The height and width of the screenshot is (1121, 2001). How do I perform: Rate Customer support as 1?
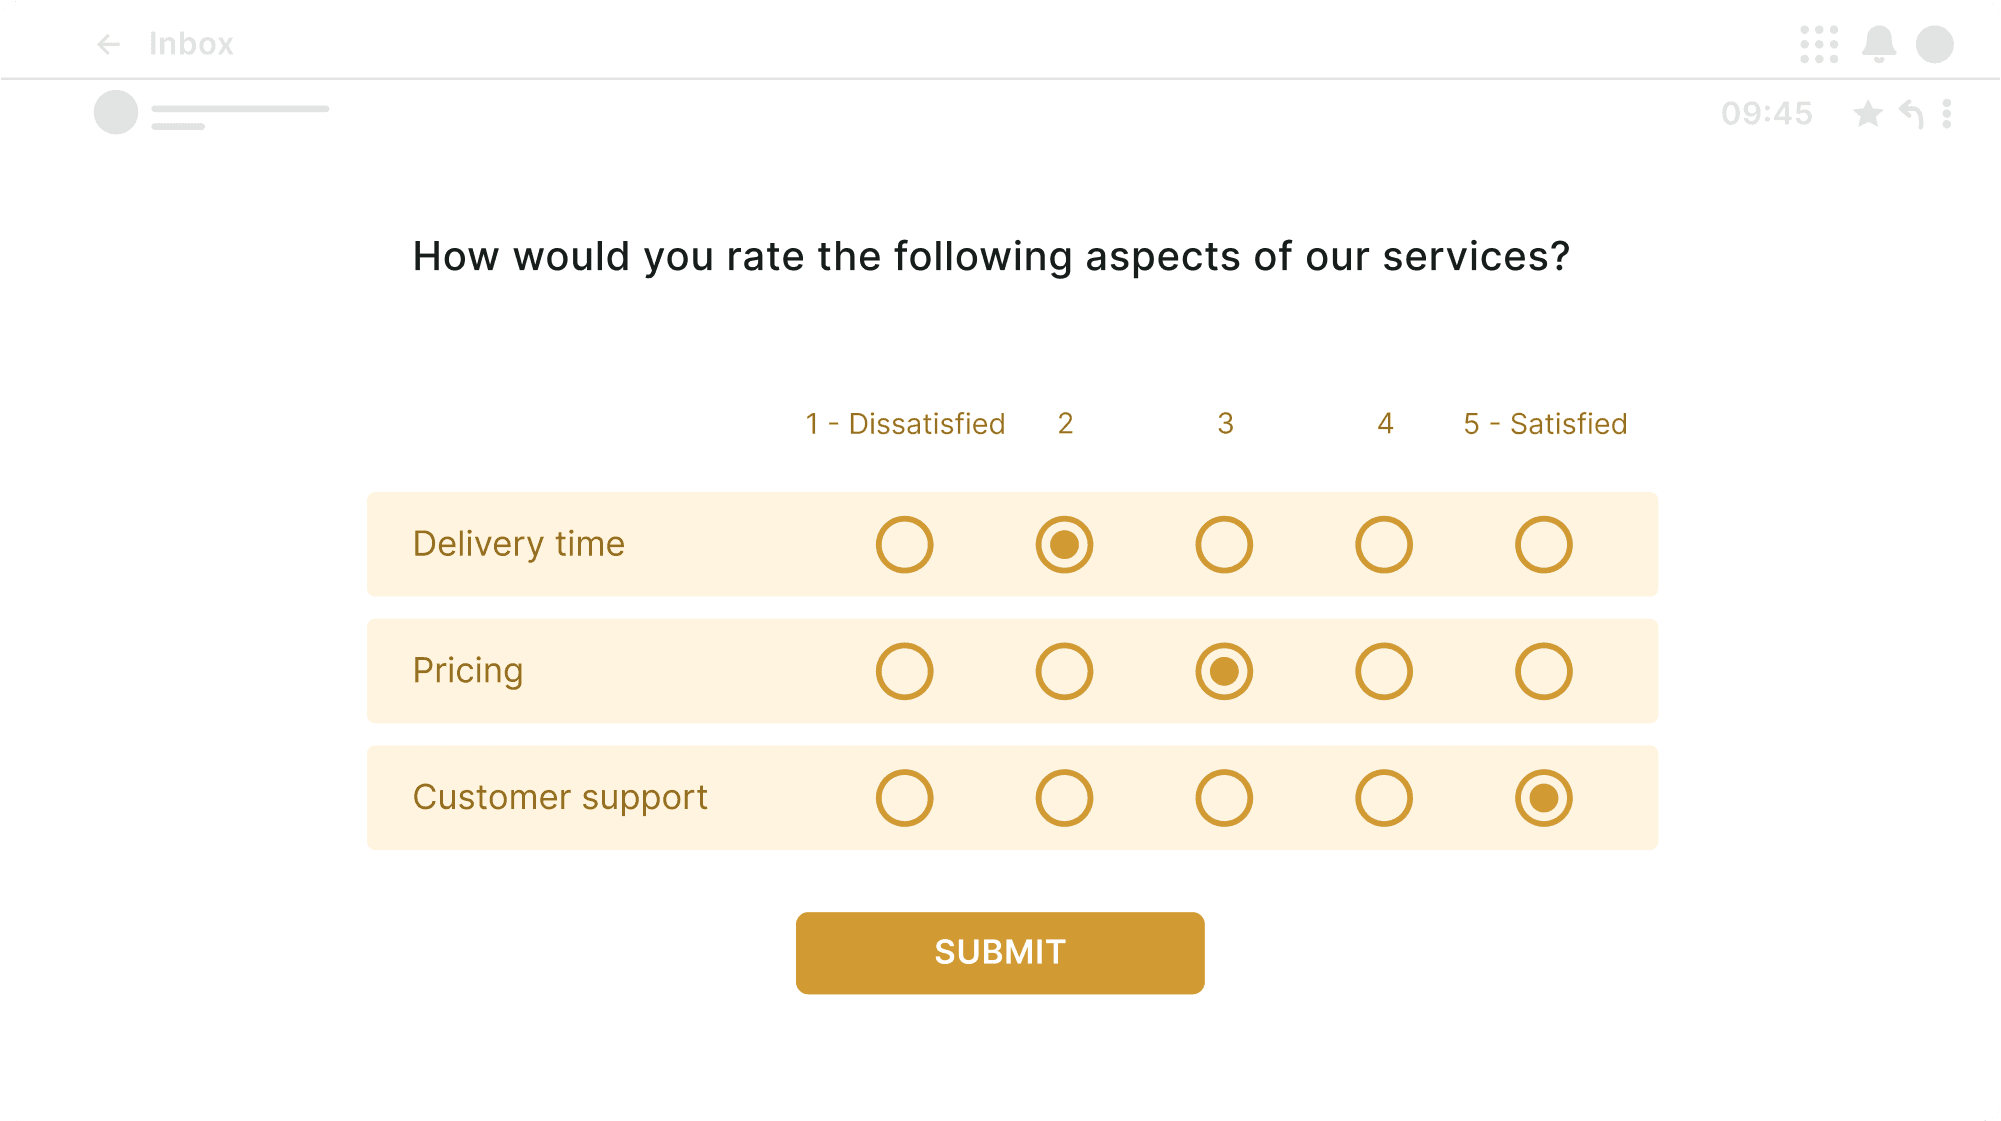[905, 798]
